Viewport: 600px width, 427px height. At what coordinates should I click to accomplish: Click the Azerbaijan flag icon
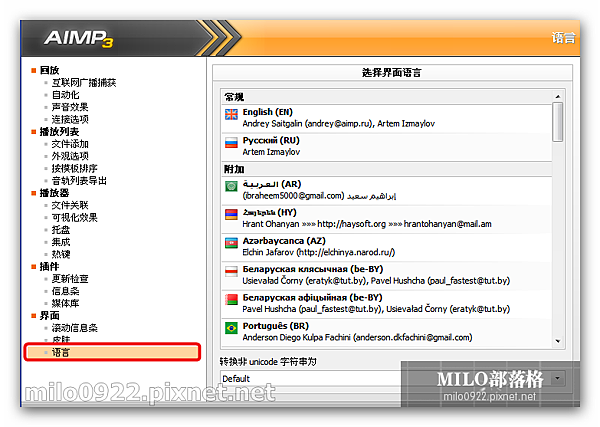(x=231, y=243)
